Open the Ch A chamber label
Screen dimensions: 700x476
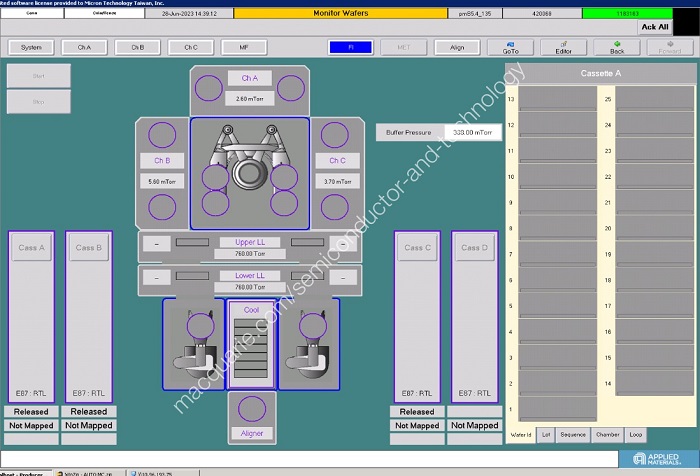[x=250, y=78]
